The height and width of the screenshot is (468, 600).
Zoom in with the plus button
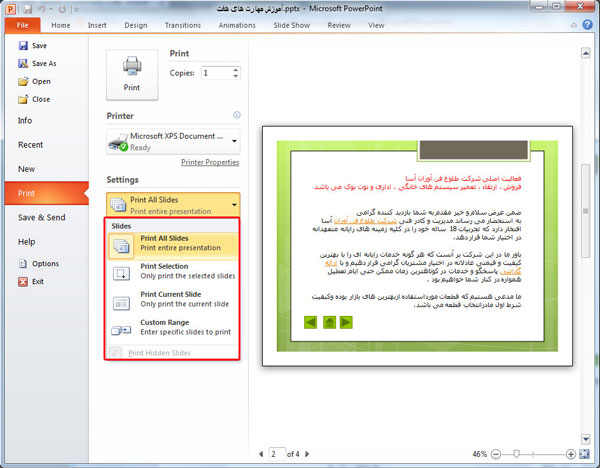tap(571, 454)
